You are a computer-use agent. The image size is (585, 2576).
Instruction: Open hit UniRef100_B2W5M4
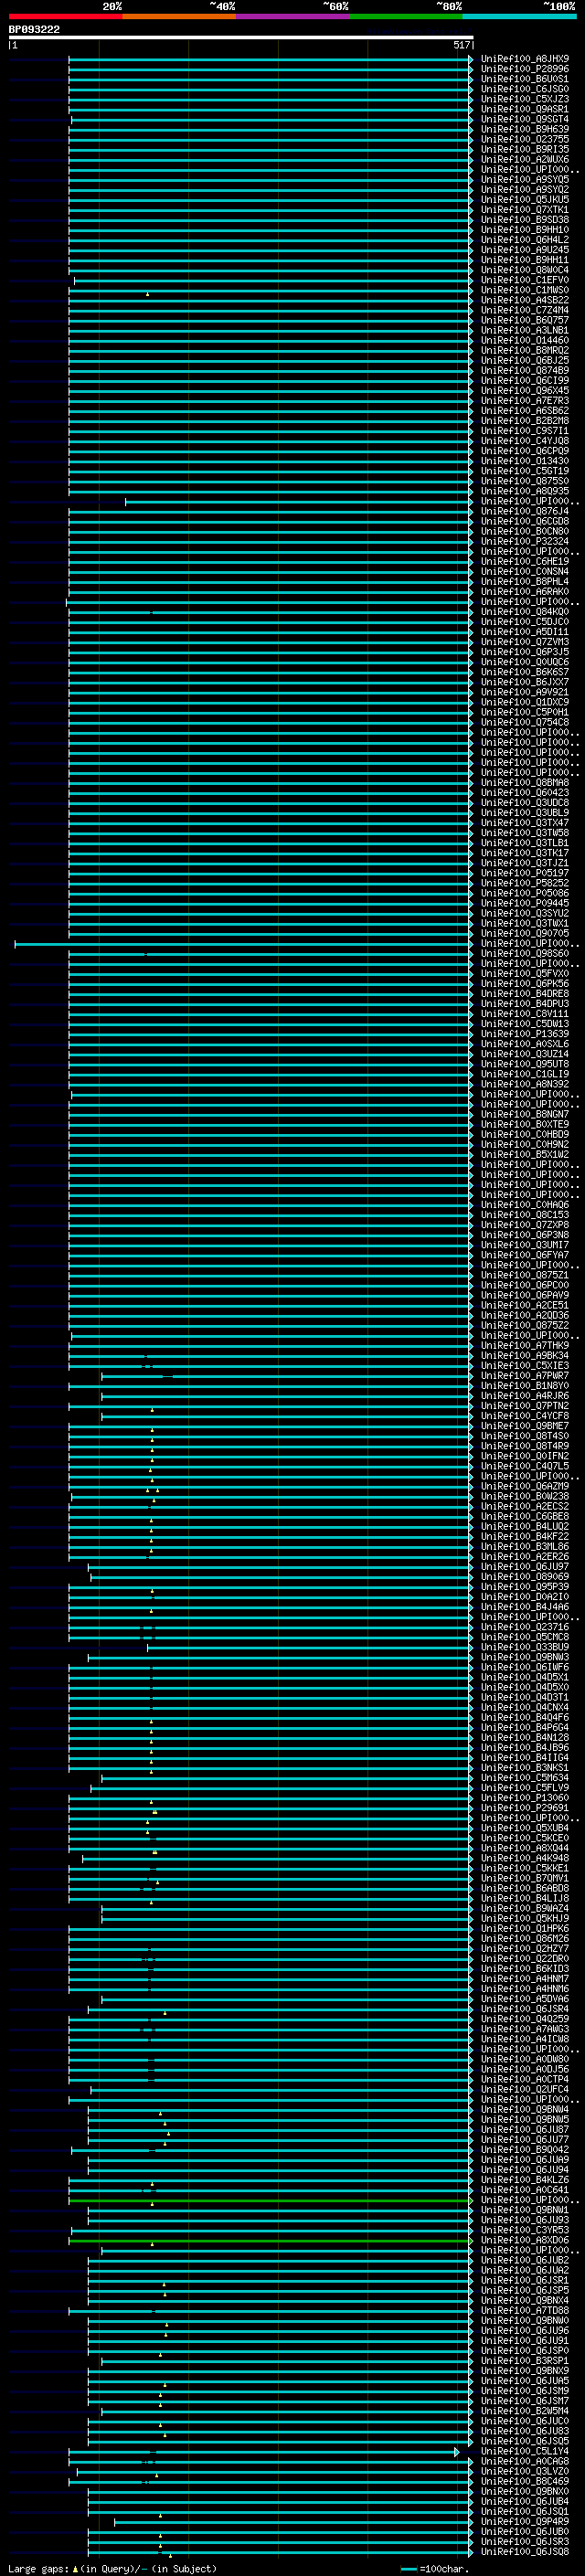pos(525,2411)
